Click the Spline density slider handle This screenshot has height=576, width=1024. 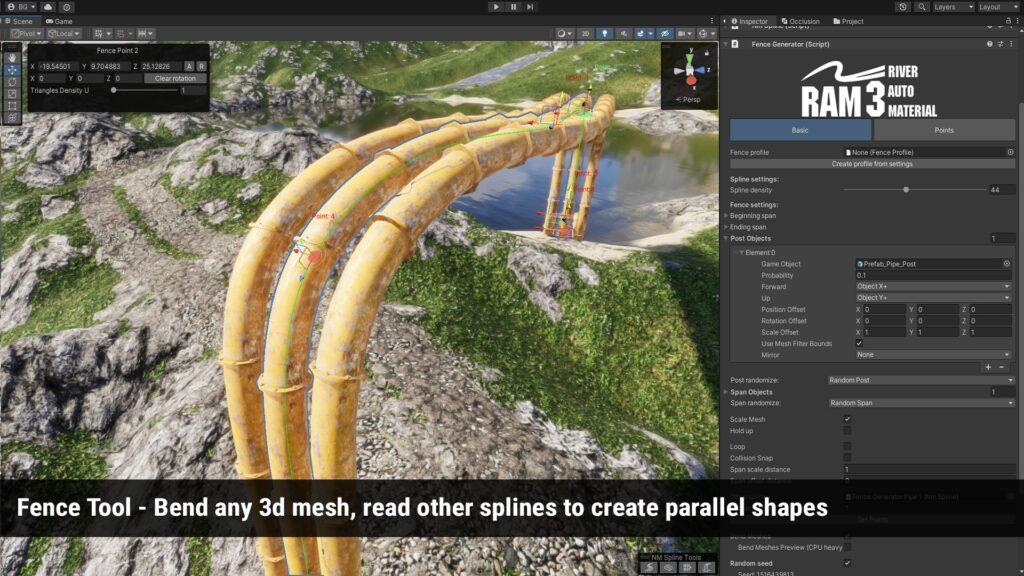point(906,189)
